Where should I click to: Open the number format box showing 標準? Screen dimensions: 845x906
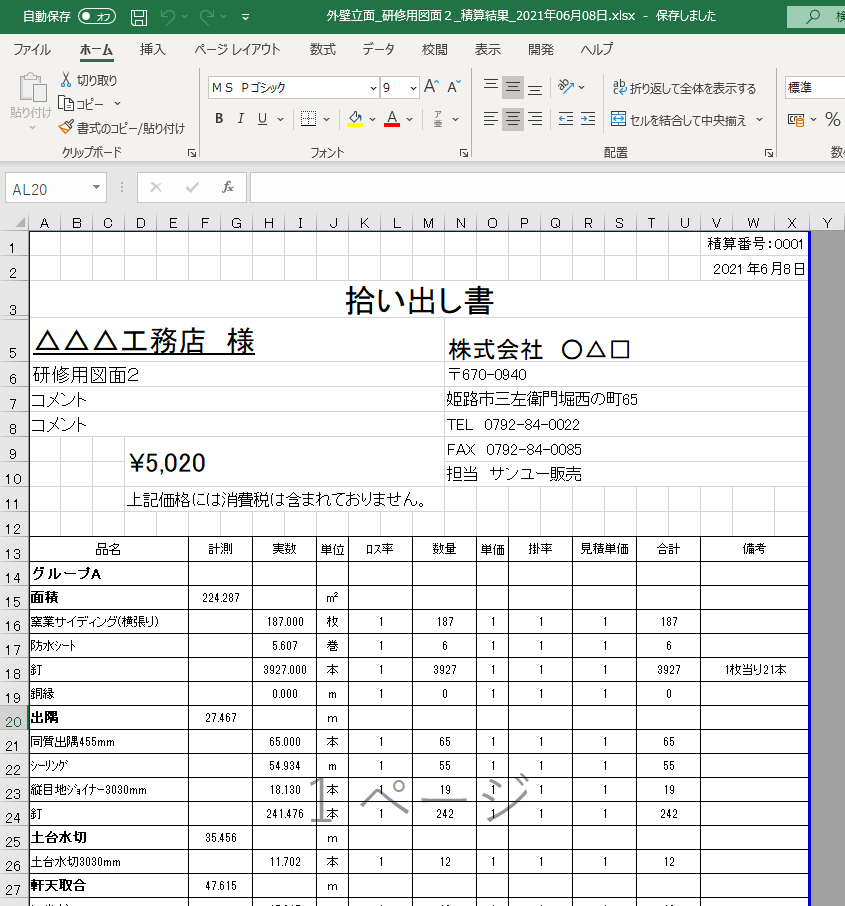[x=815, y=88]
